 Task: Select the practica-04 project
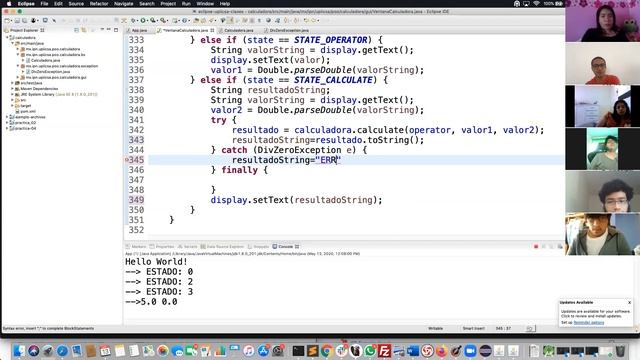[x=25, y=129]
